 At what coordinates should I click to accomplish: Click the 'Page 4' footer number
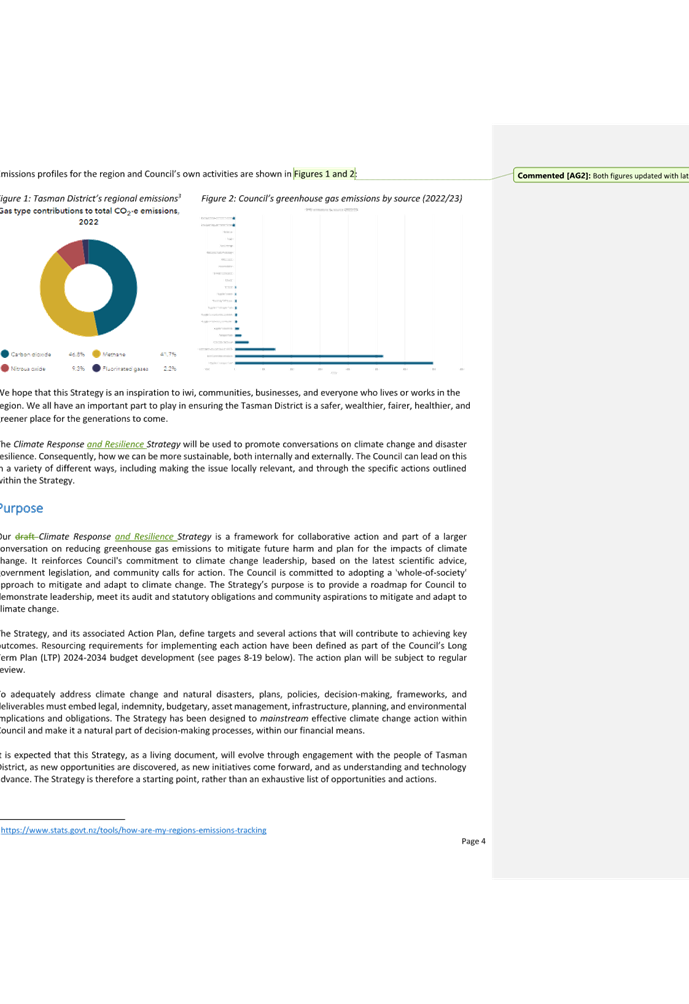(x=473, y=841)
